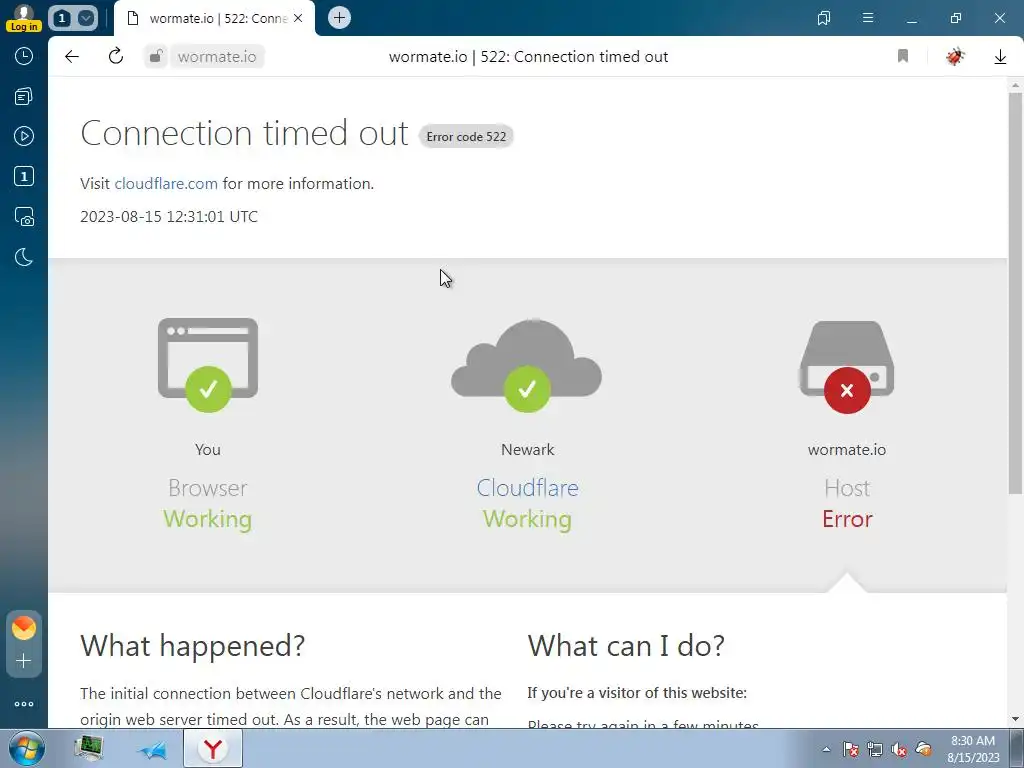Open the sidebar tabs icon showing 1

[x=24, y=176]
